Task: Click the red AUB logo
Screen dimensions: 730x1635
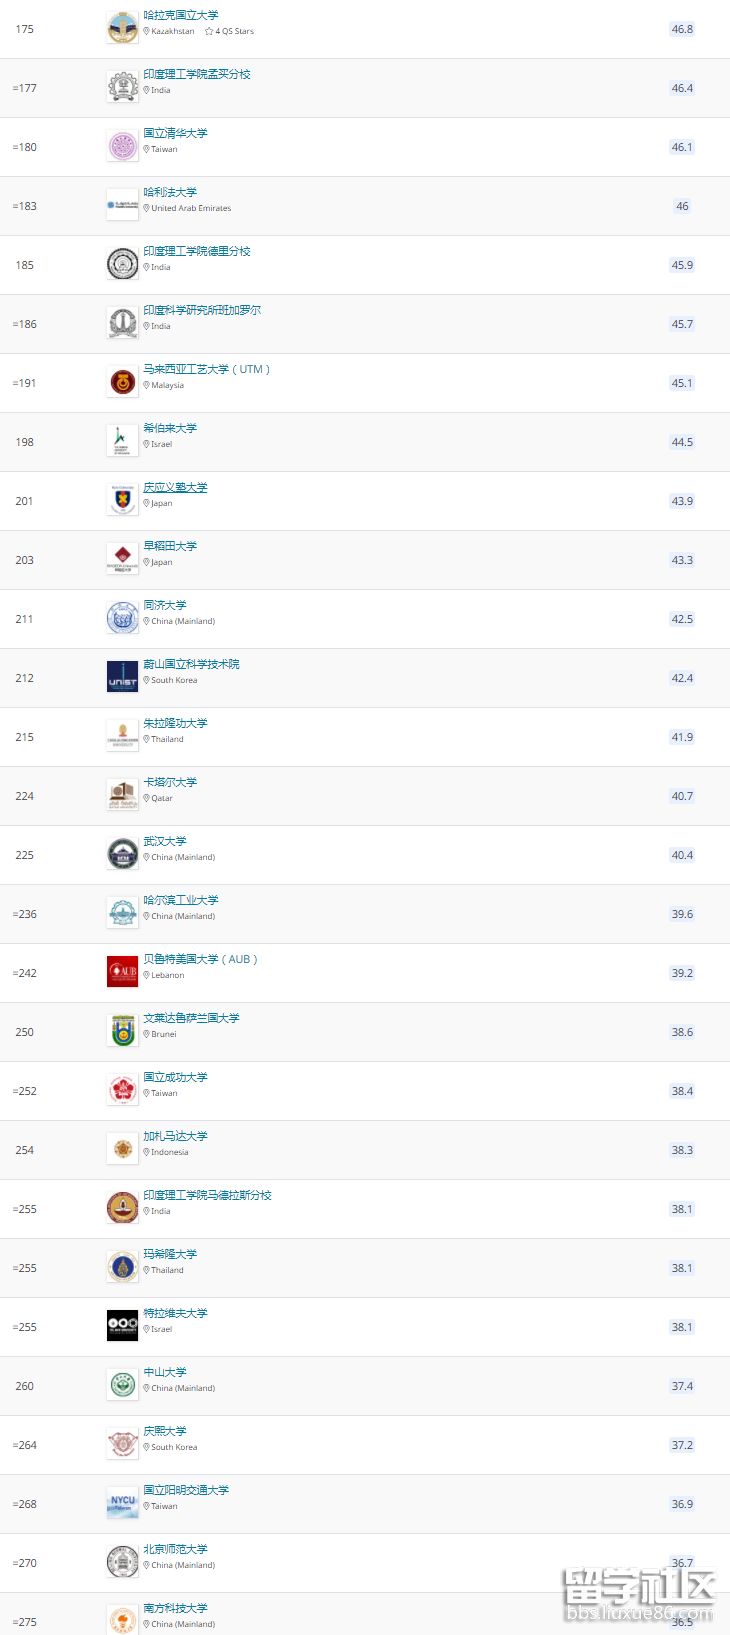Action: [122, 972]
